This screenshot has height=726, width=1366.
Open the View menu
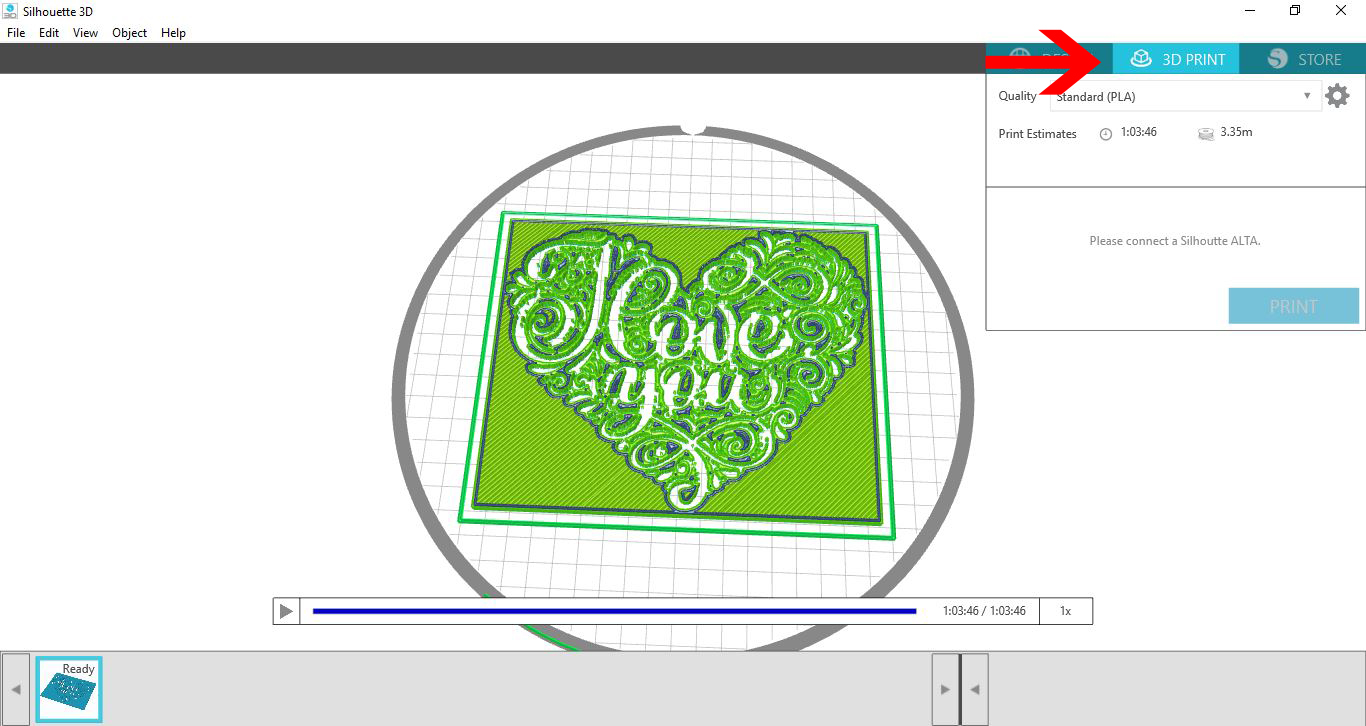[85, 33]
